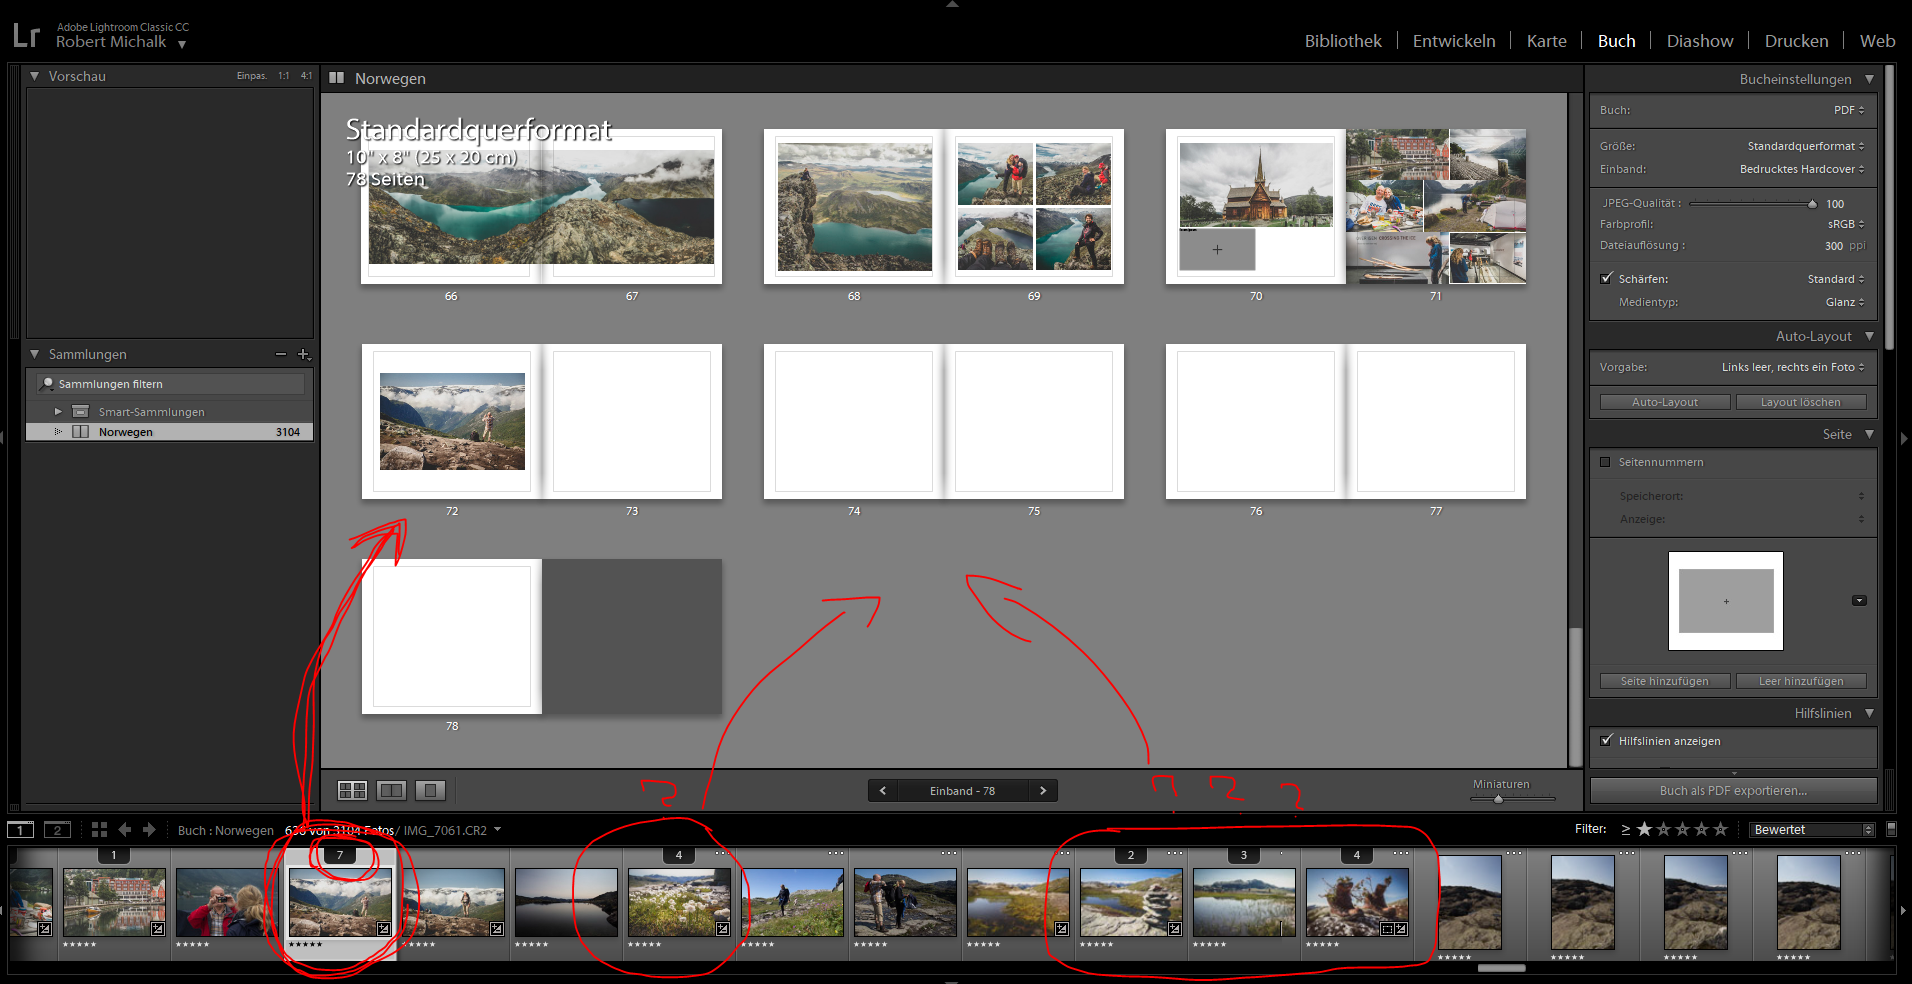The image size is (1912, 984).
Task: Add new collection with plus icon
Action: (x=304, y=354)
